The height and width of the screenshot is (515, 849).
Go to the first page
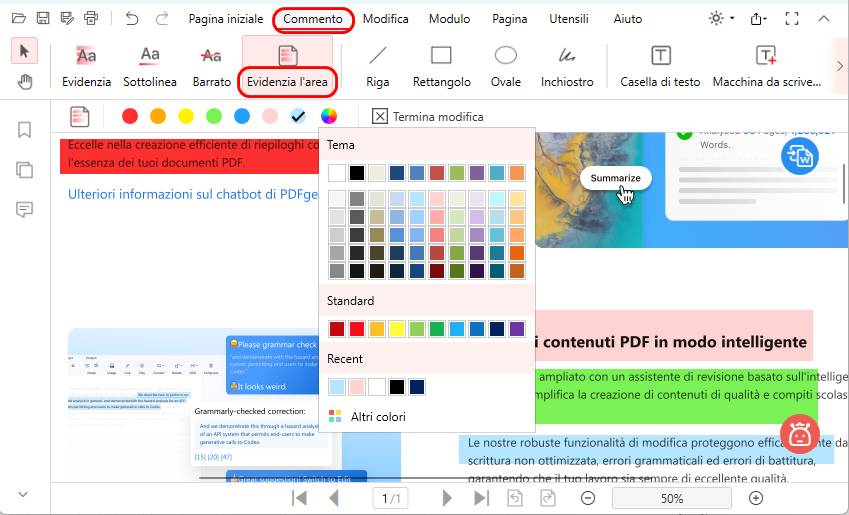(x=299, y=498)
